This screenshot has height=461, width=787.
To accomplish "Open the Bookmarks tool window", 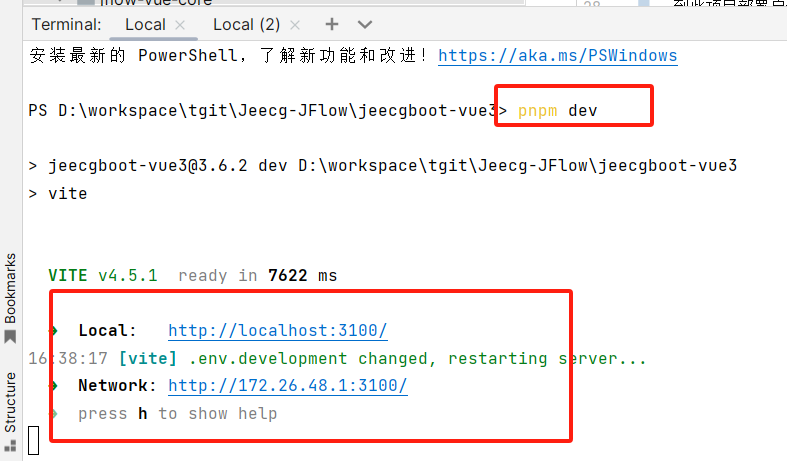I will 11,288.
